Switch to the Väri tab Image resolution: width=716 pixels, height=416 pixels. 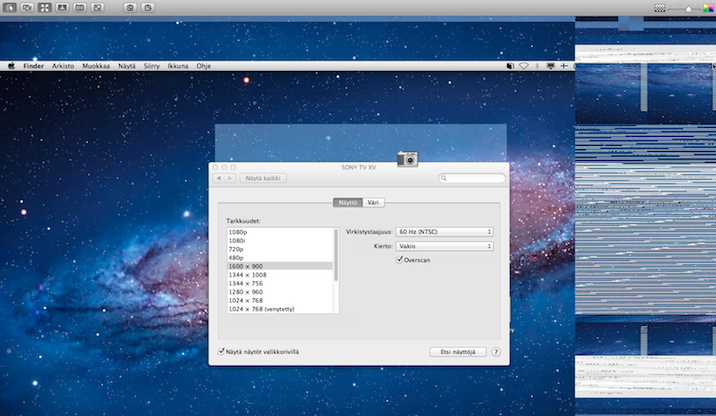tap(373, 202)
